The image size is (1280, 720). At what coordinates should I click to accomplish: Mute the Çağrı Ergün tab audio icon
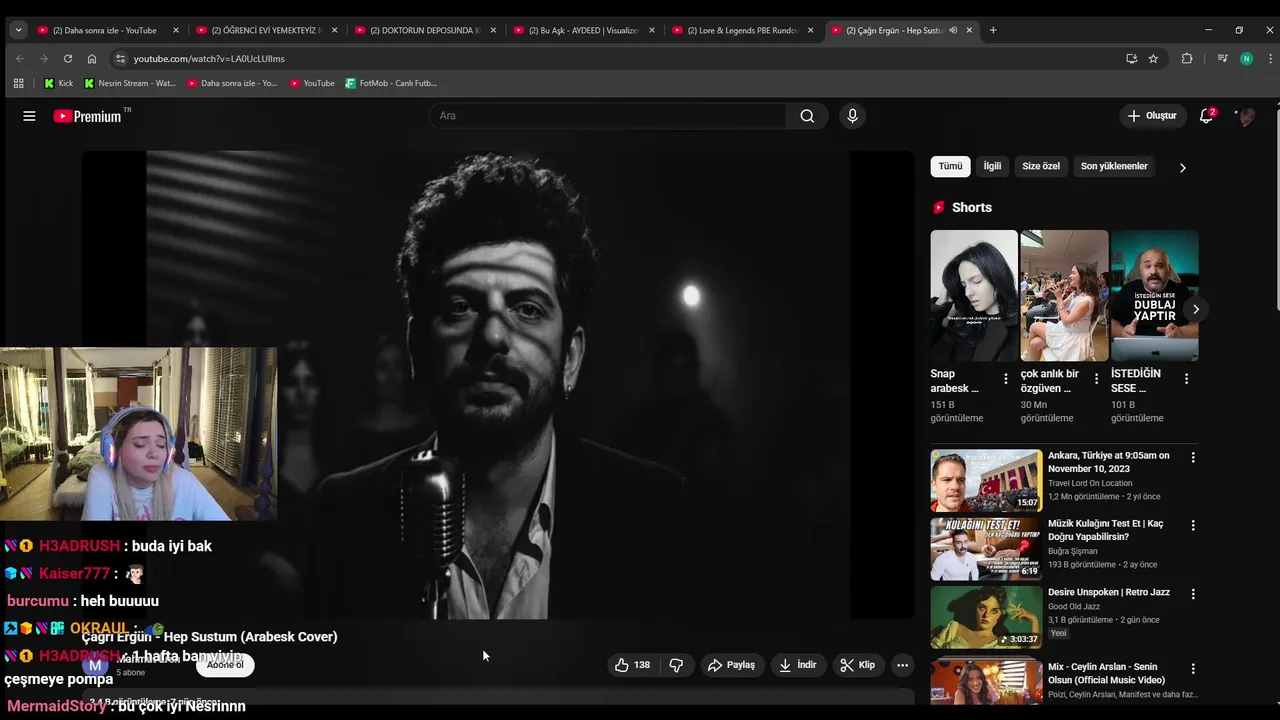pos(953,30)
